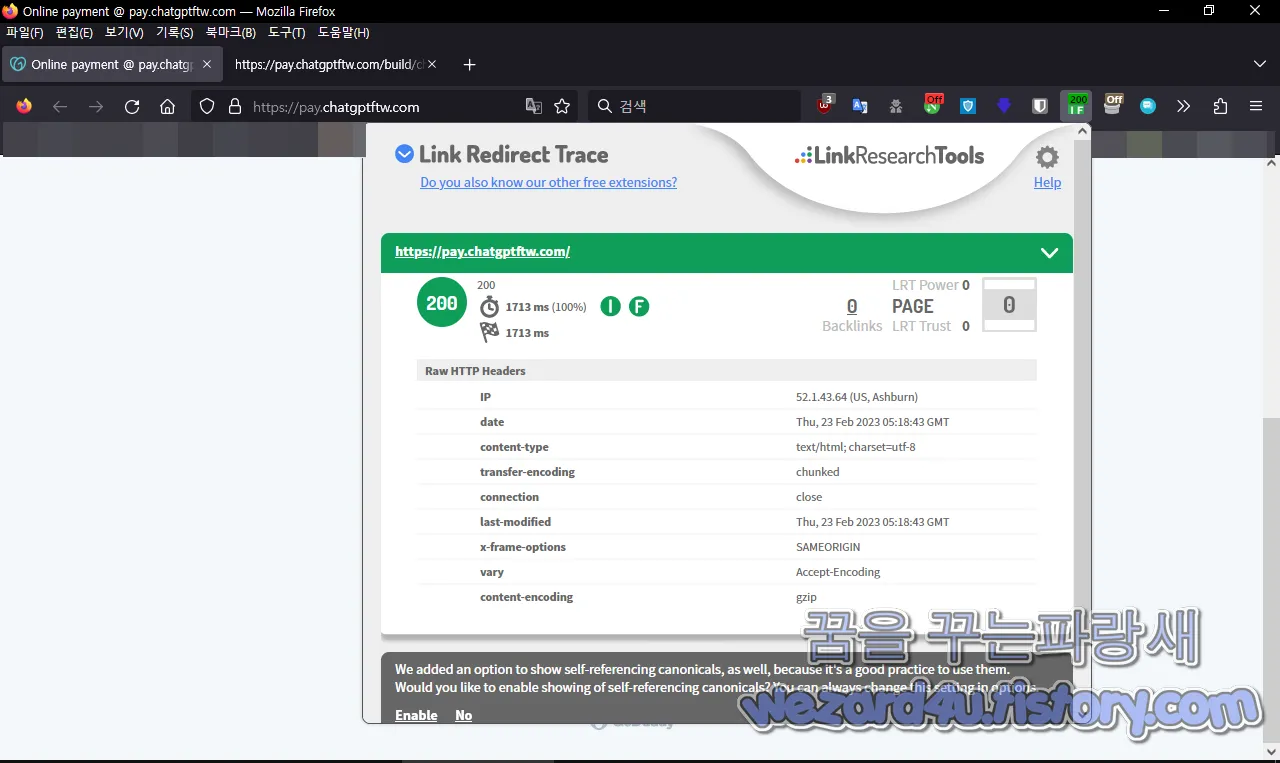Click the translate page icon in the address bar
The image size is (1280, 763).
click(x=534, y=106)
